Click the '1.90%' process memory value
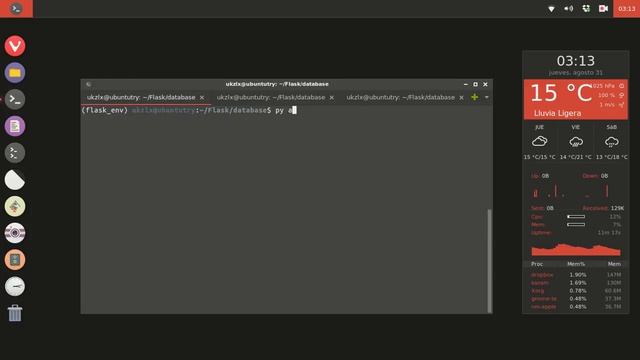Image resolution: width=640 pixels, height=360 pixels. coord(578,275)
